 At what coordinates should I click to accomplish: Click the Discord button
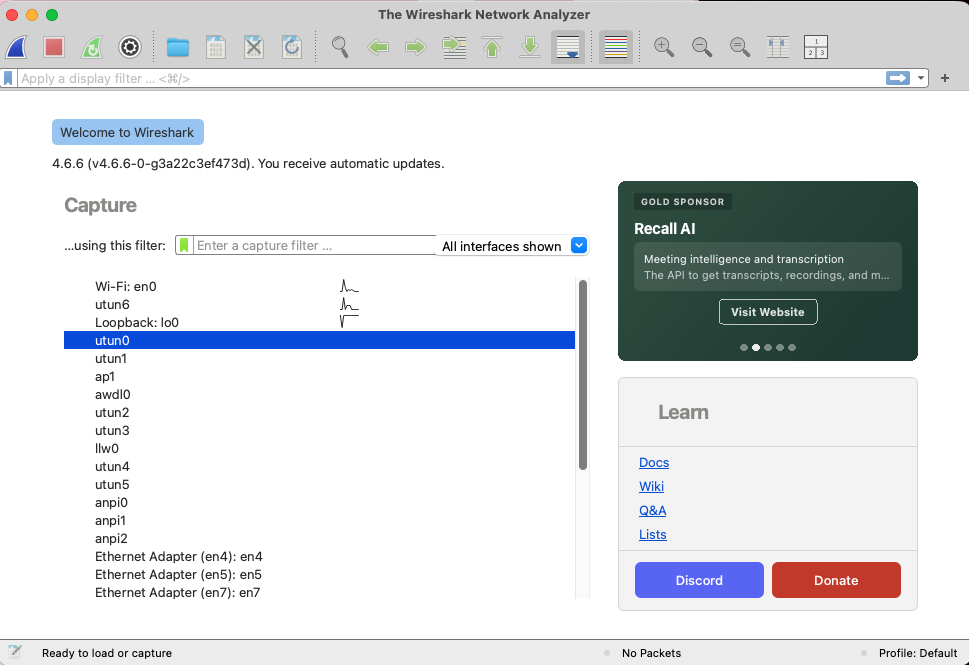tap(699, 580)
